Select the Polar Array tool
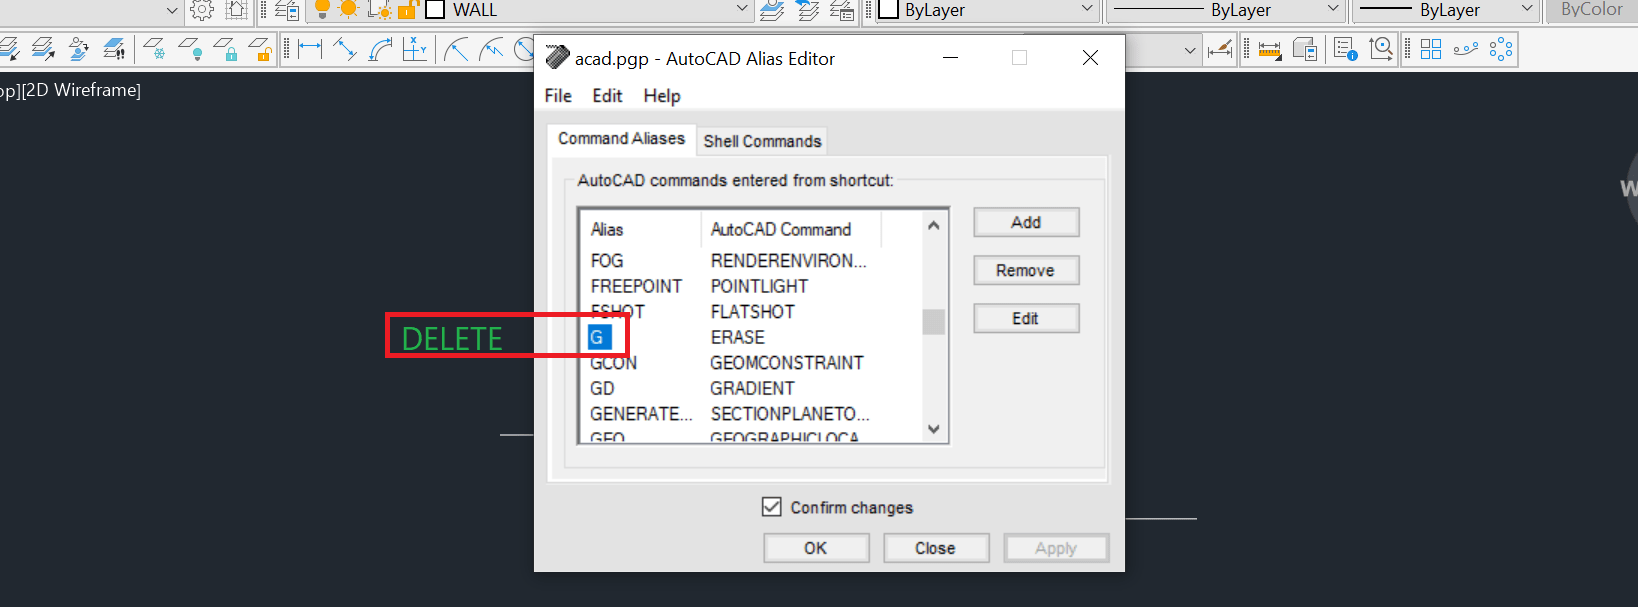Viewport: 1638px width, 607px height. [1501, 49]
